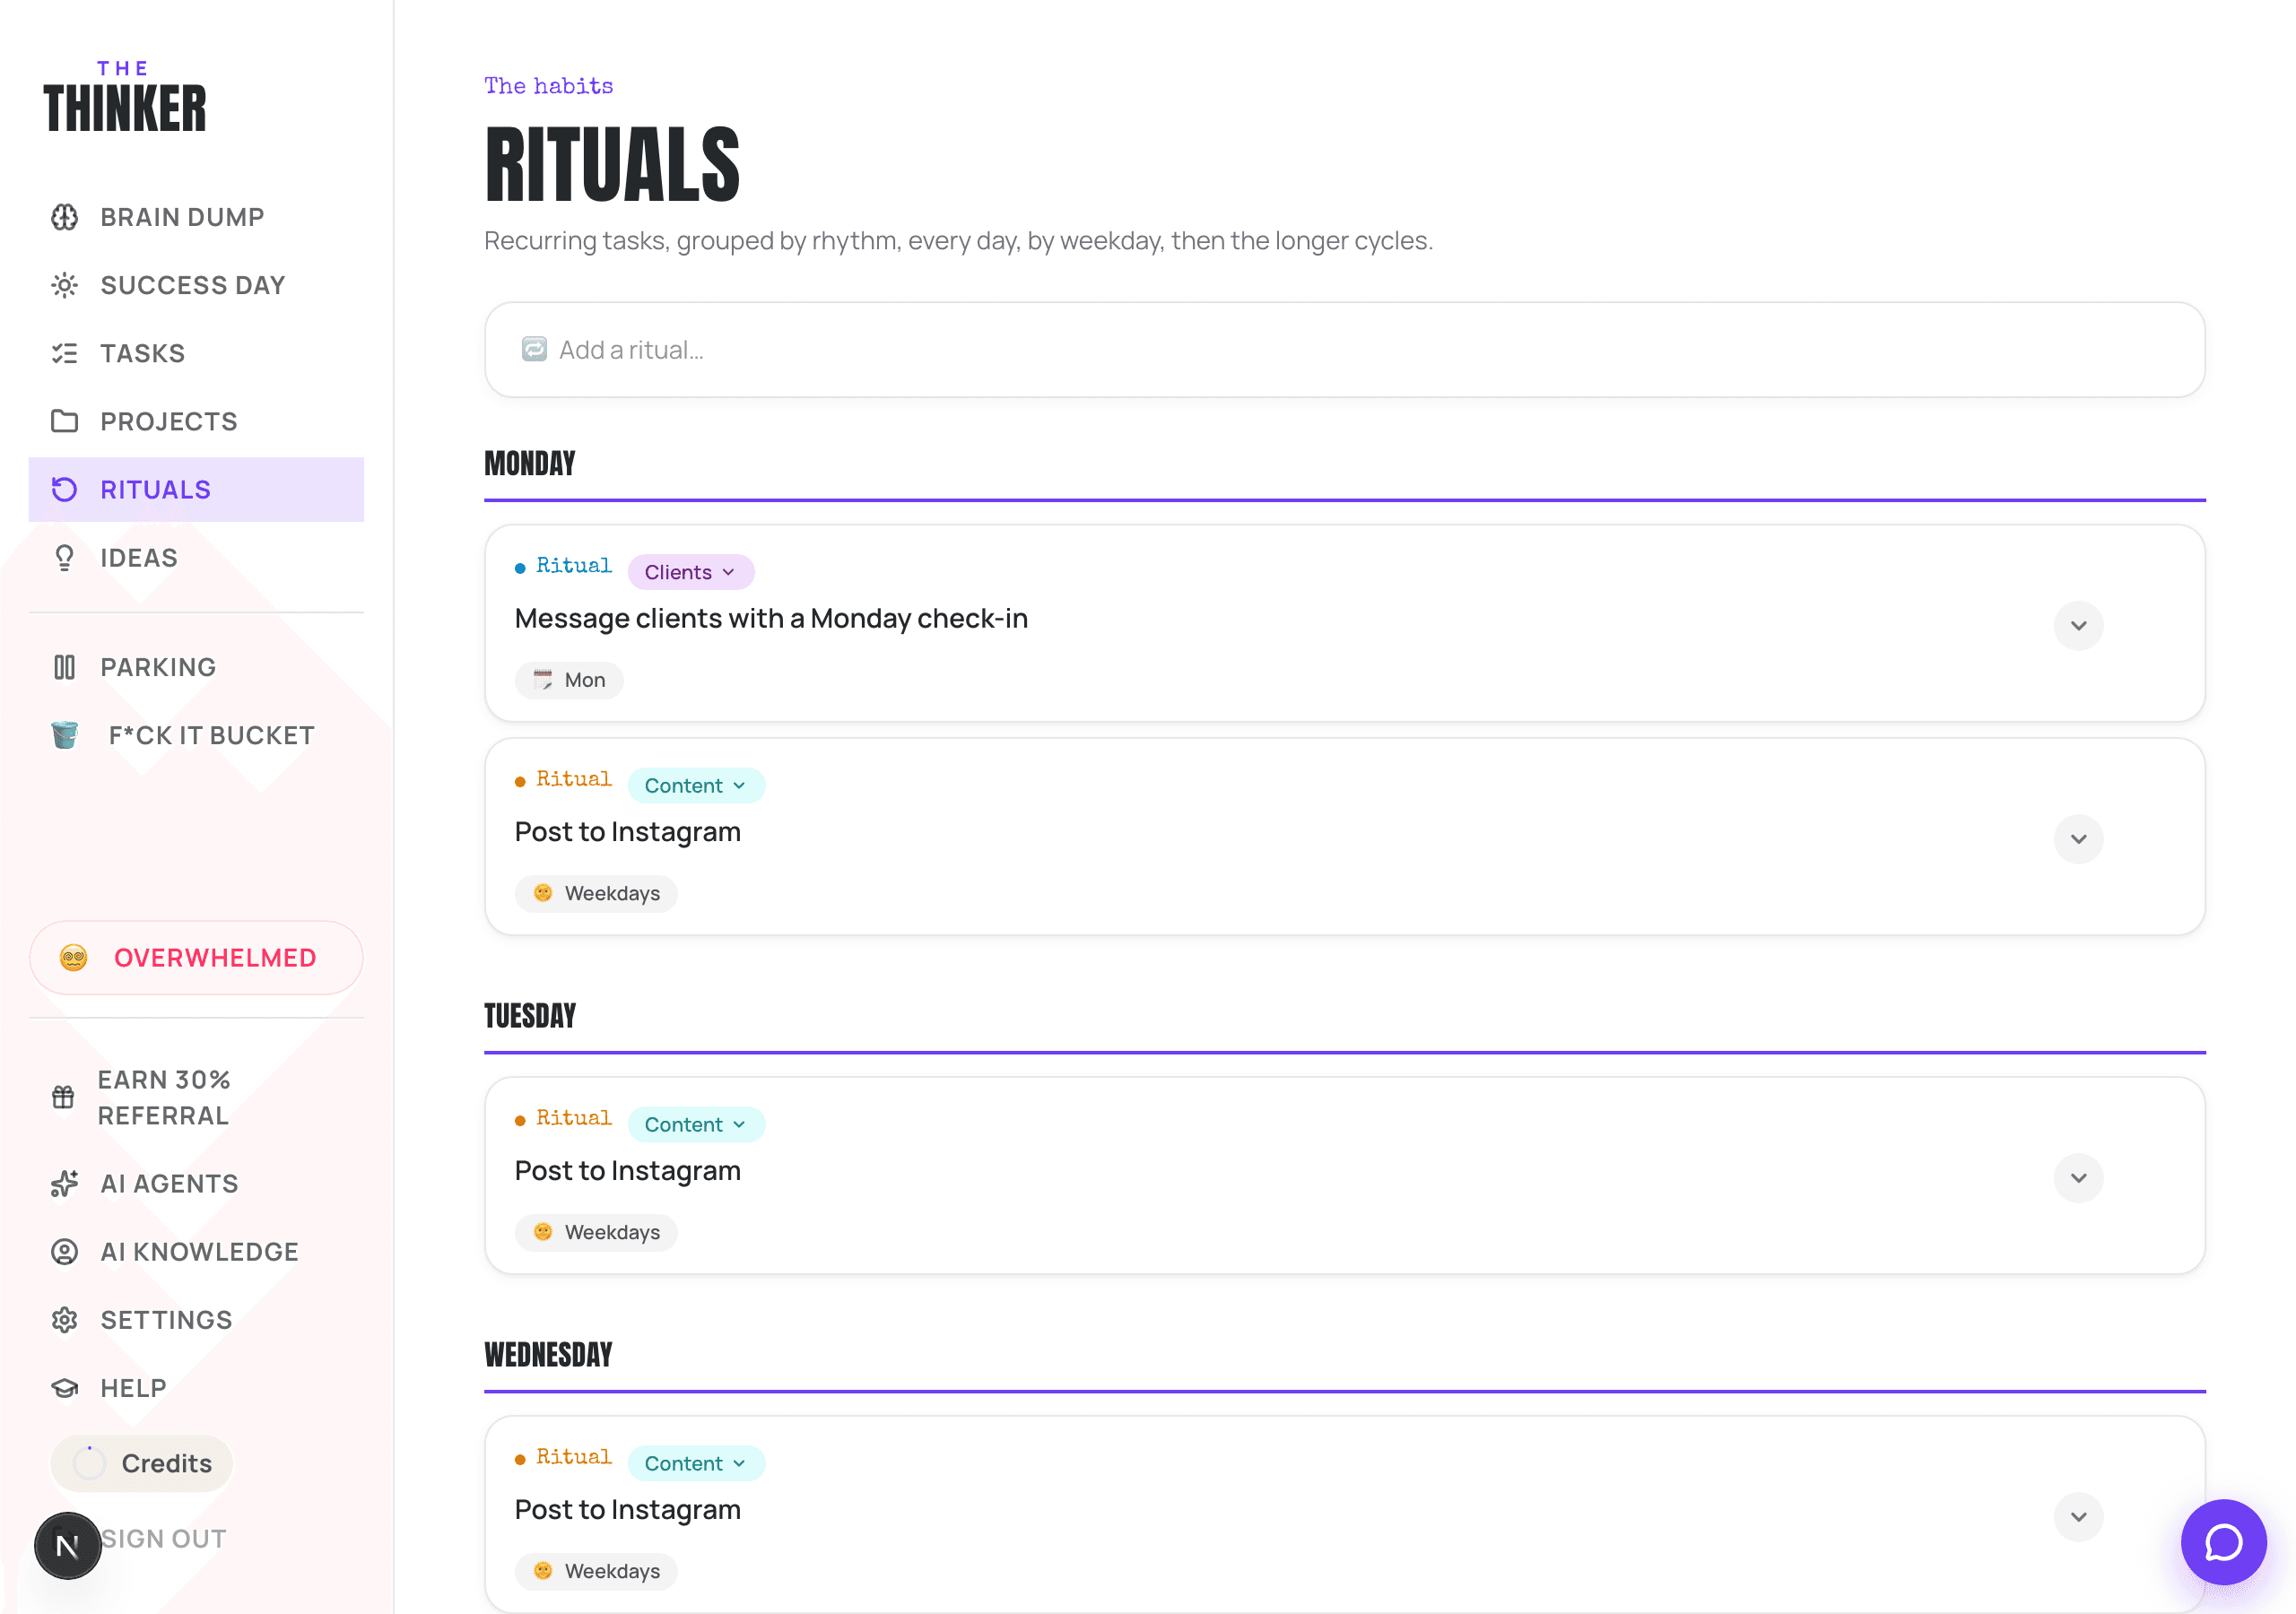Click the round N avatar badge
Screen dimensions: 2296x1614
[x=68, y=1546]
